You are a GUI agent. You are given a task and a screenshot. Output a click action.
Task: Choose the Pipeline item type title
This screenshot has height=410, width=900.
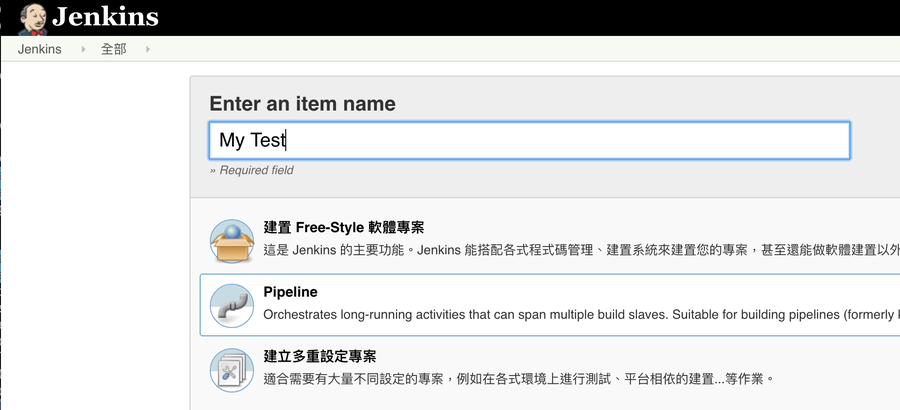click(x=290, y=292)
